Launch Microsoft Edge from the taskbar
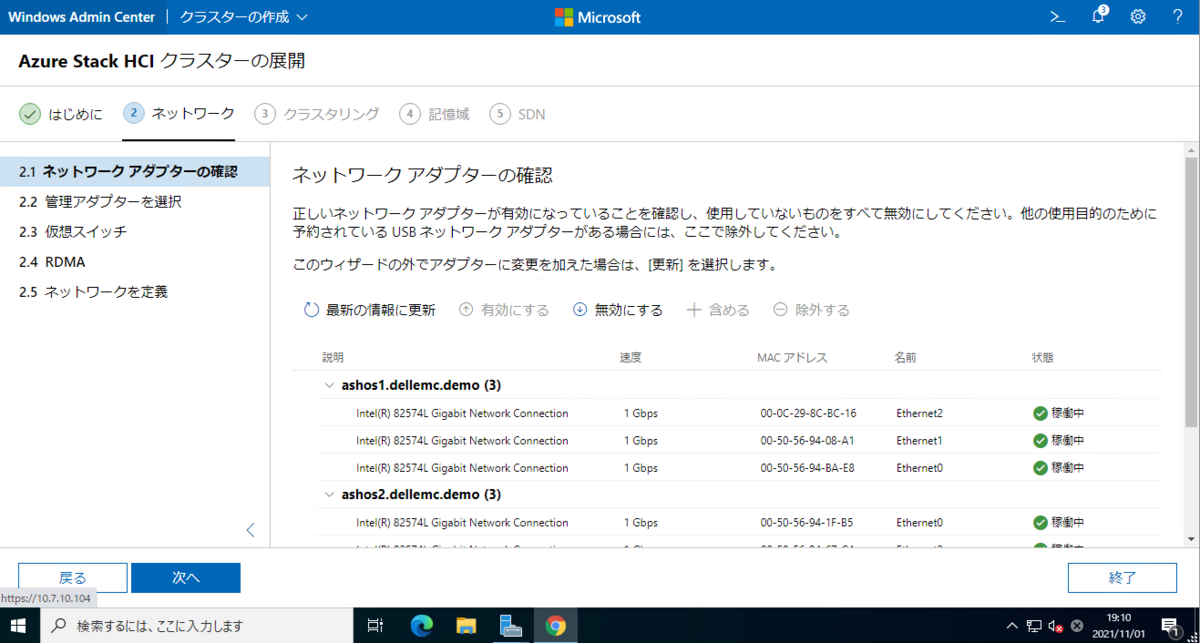Image resolution: width=1200 pixels, height=643 pixels. tap(421, 626)
